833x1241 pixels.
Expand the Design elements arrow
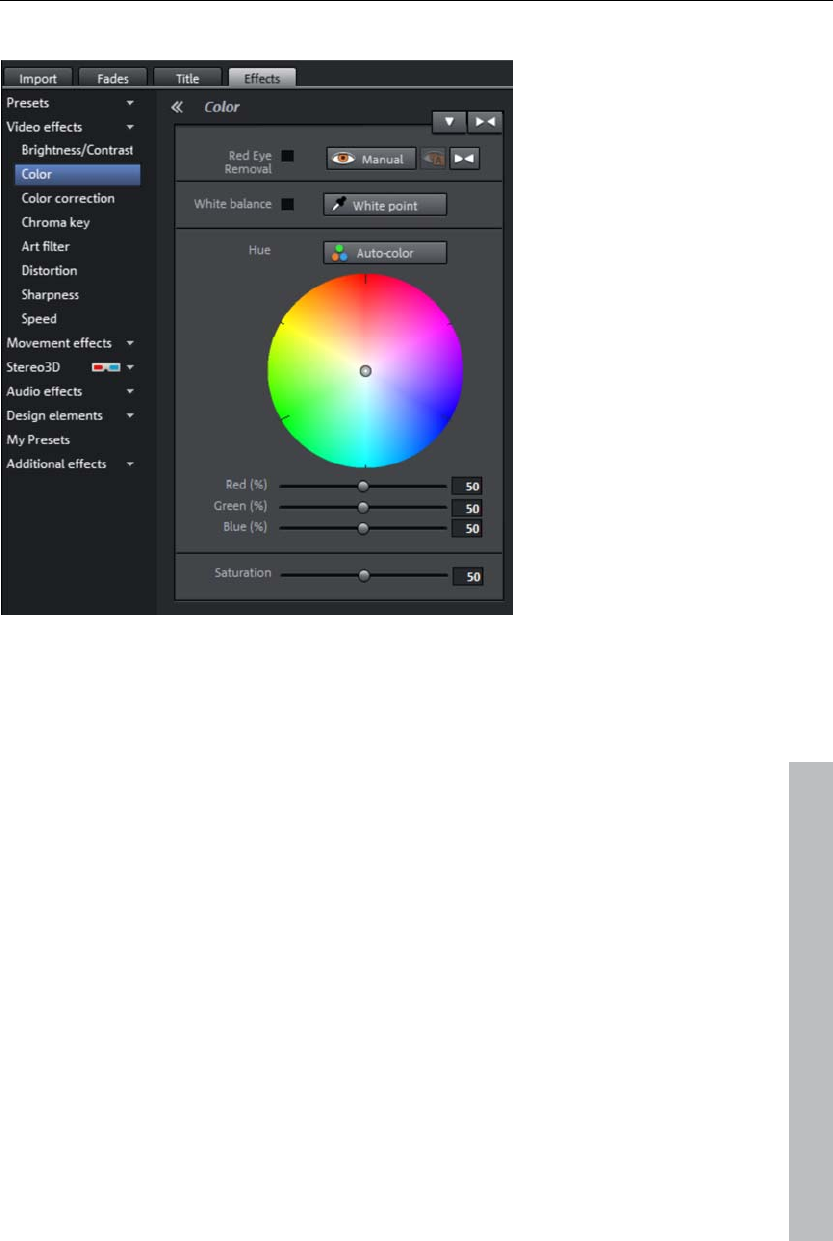[130, 415]
